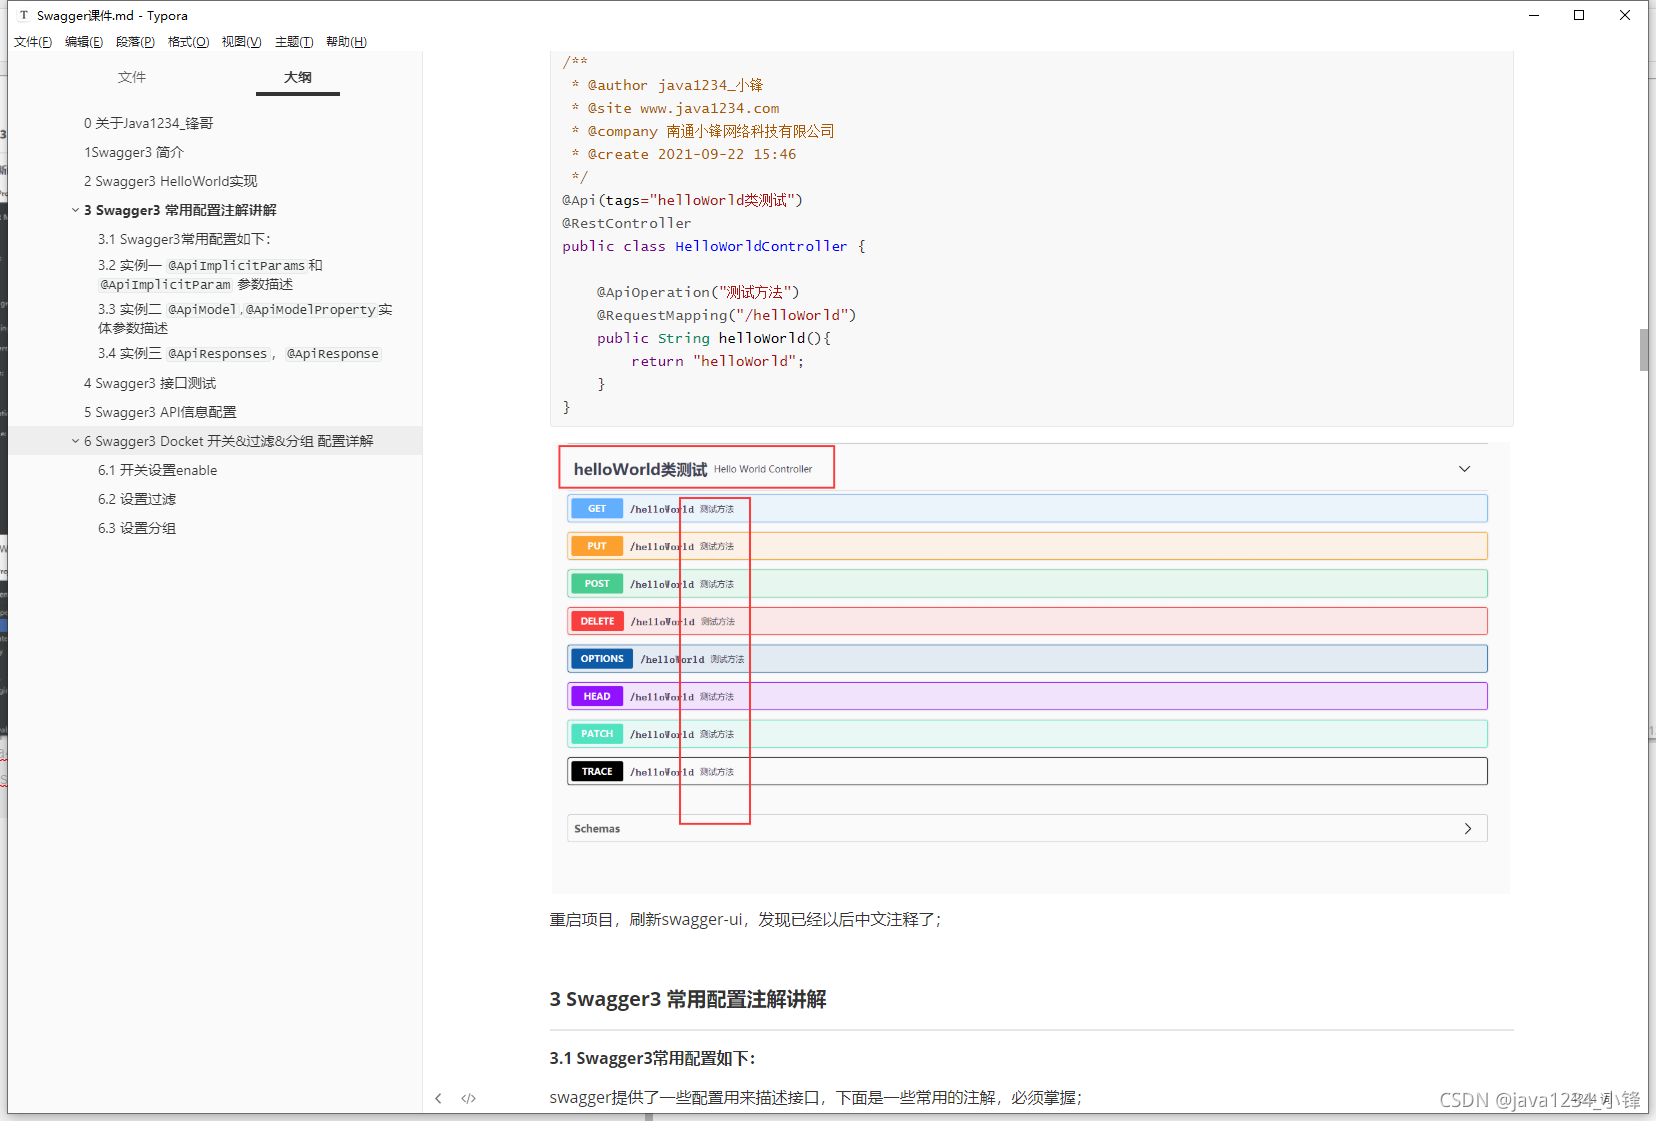The image size is (1656, 1121).
Task: Go to outline item 3.3 实例二 @ApiModel
Action: coord(245,318)
